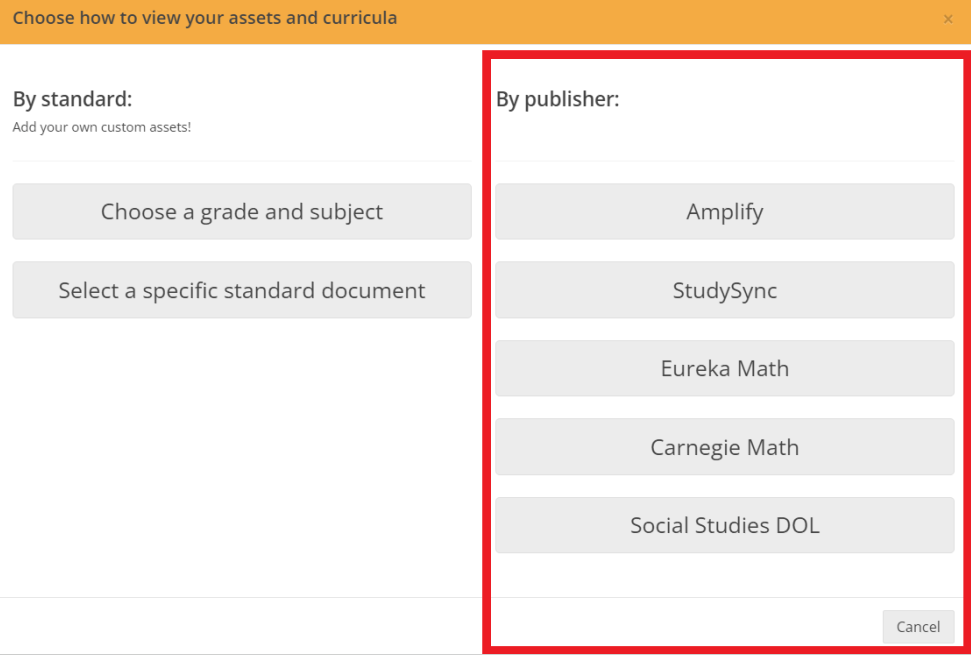Viewport: 971px width, 655px height.
Task: Click "Add your own custom assets!" text
Action: point(101,128)
